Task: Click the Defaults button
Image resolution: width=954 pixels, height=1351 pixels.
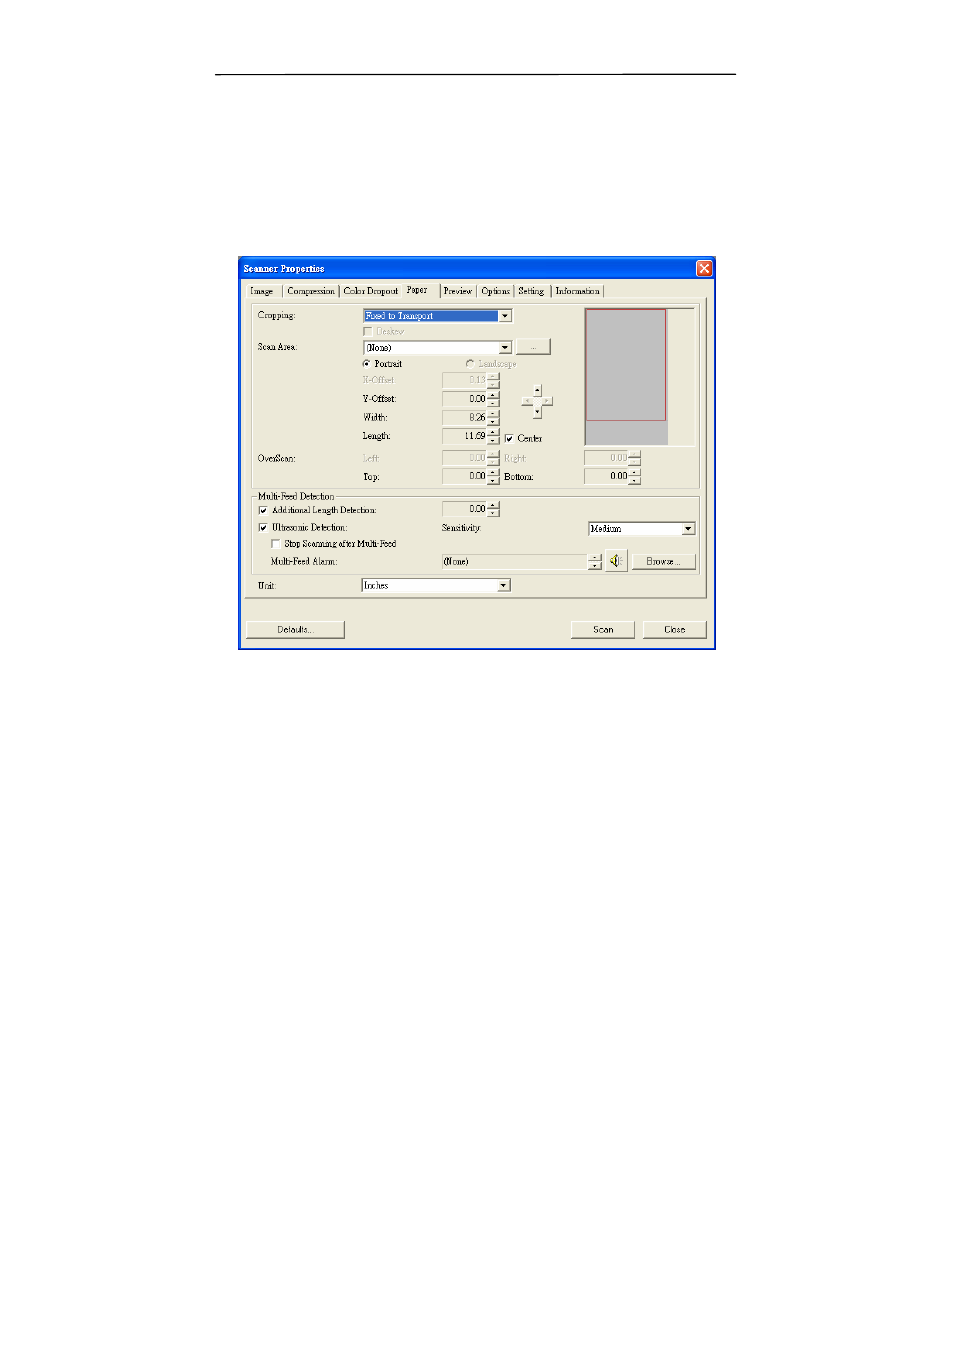Action: click(295, 629)
